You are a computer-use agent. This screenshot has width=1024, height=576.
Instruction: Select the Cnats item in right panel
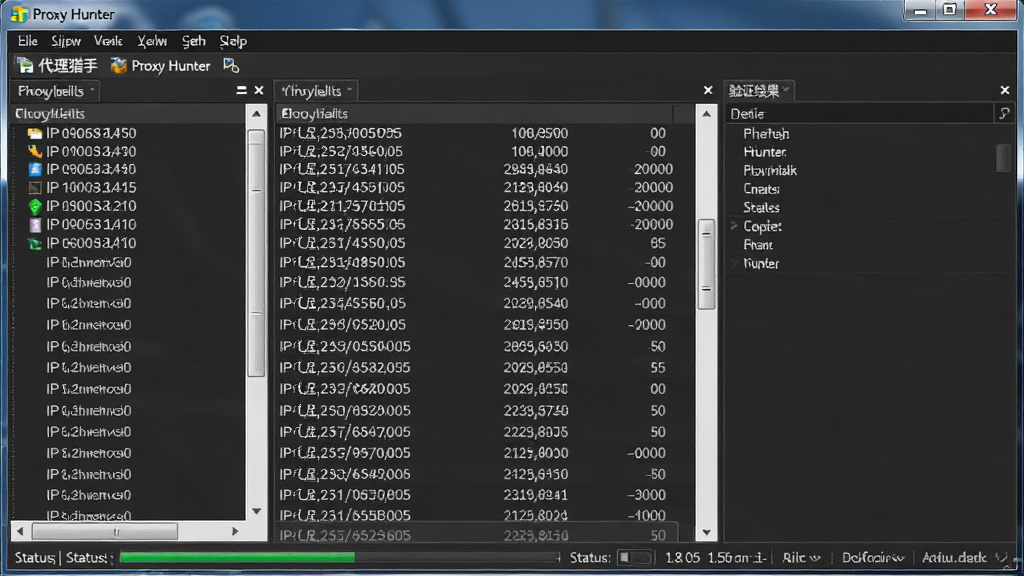click(x=761, y=189)
